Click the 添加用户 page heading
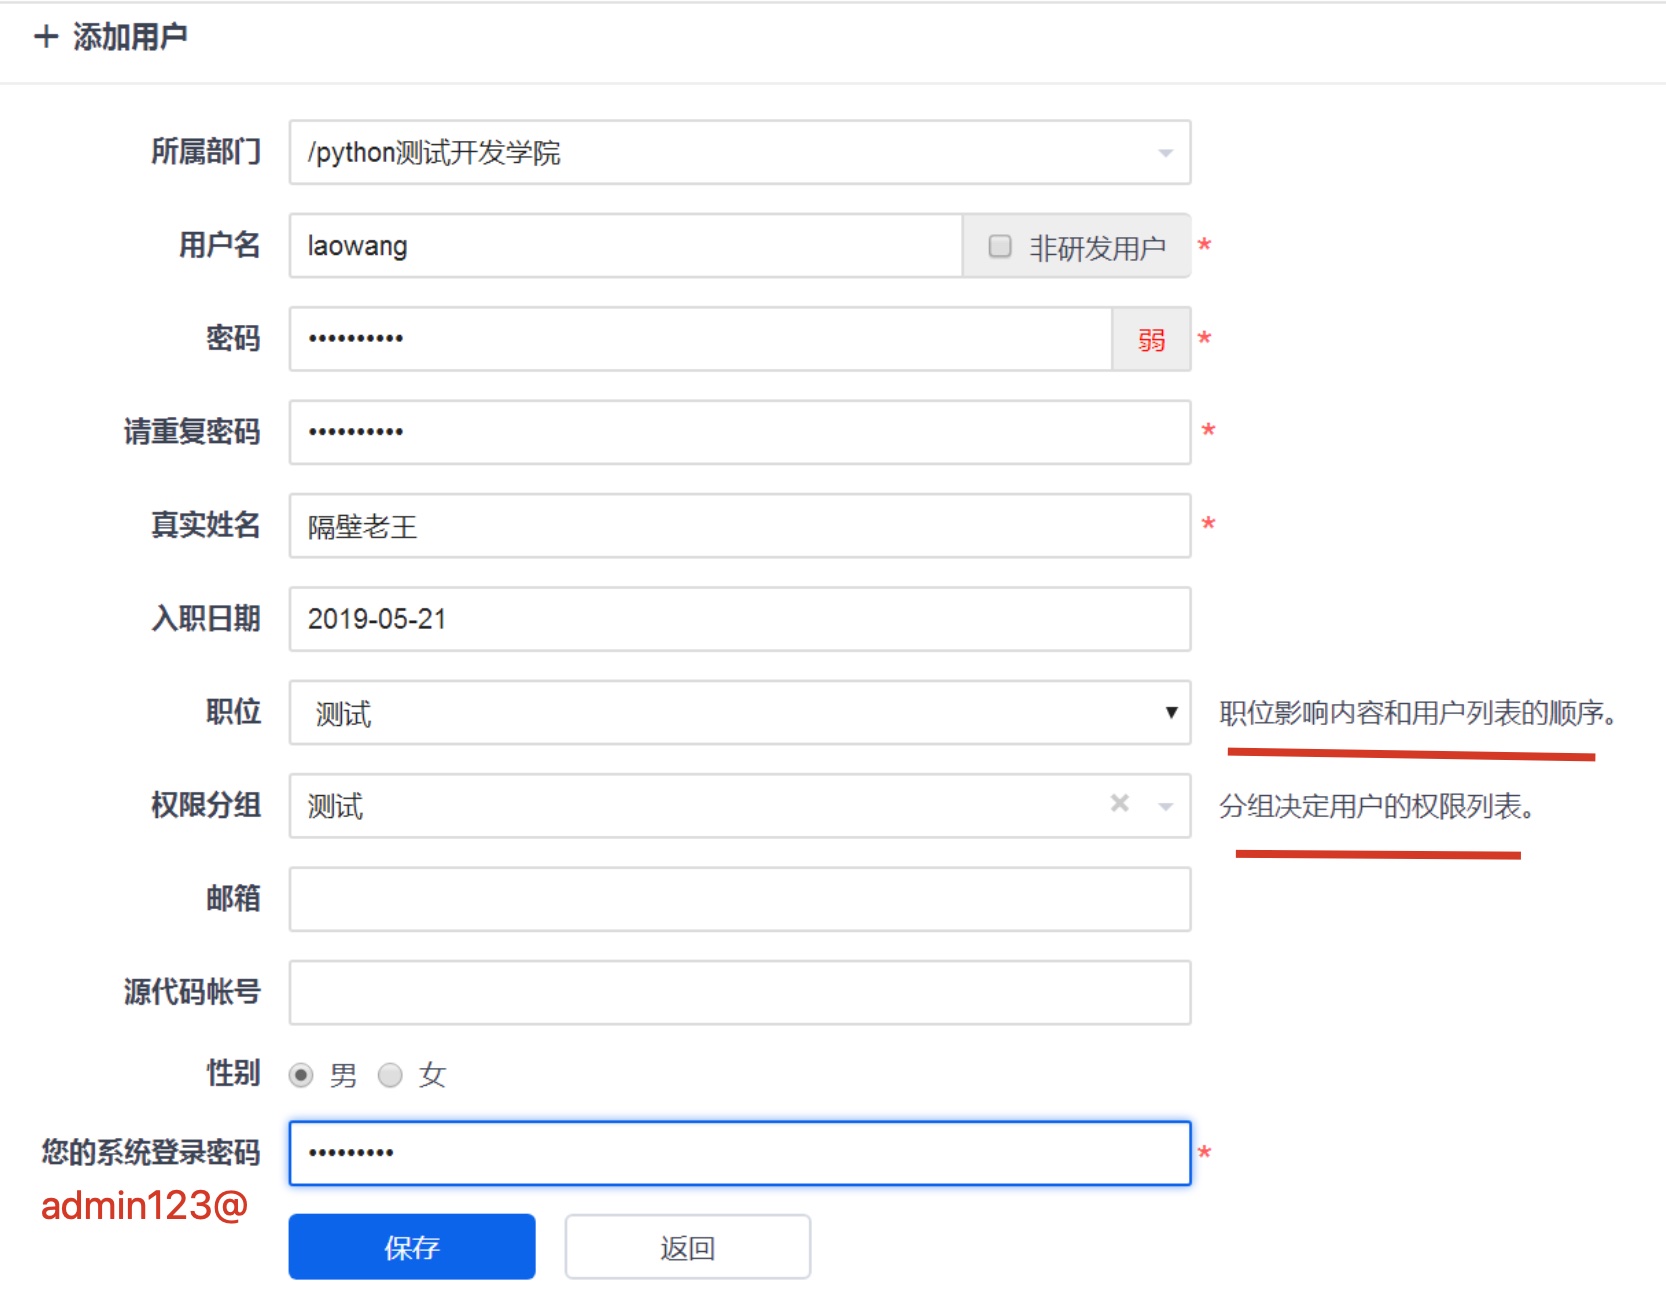 [129, 37]
